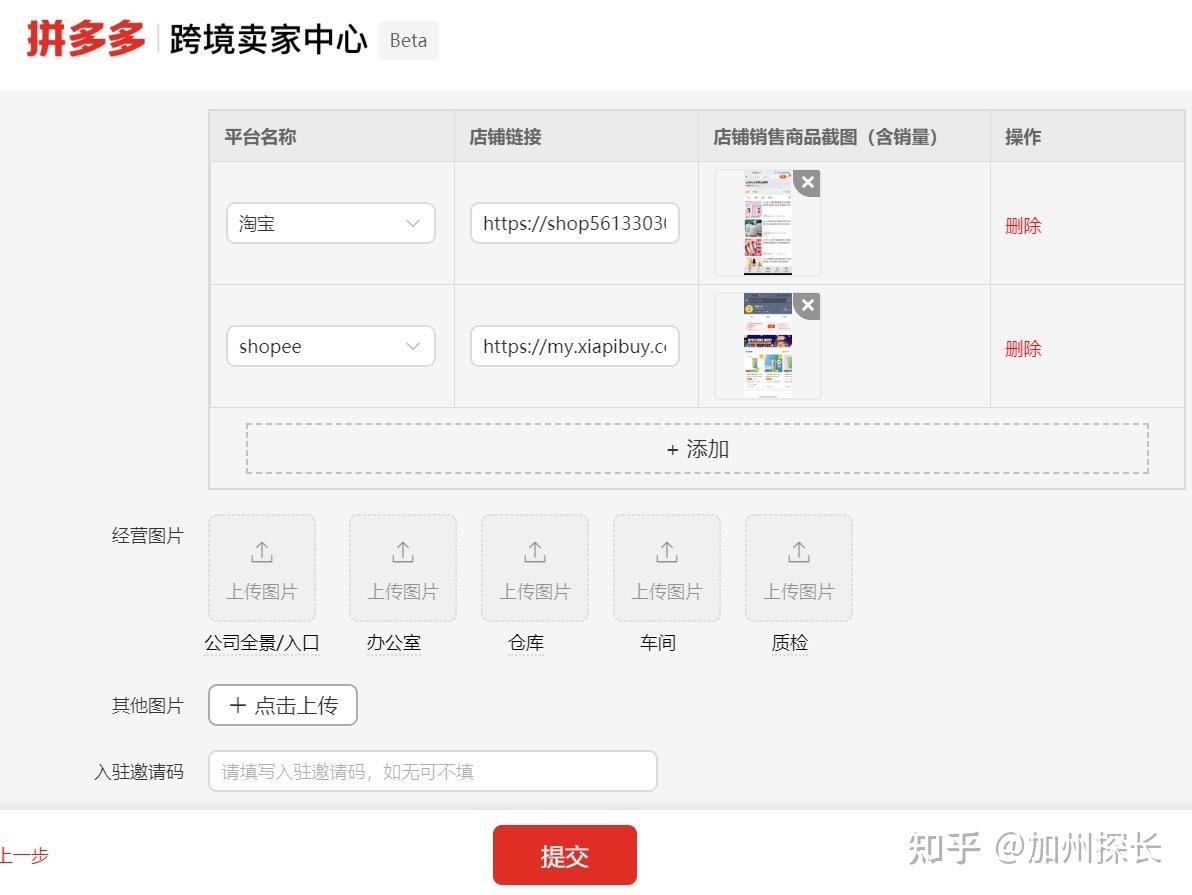Click the 入驻邀请码 input field
Screen dimensions: 1192x895
pos(433,771)
